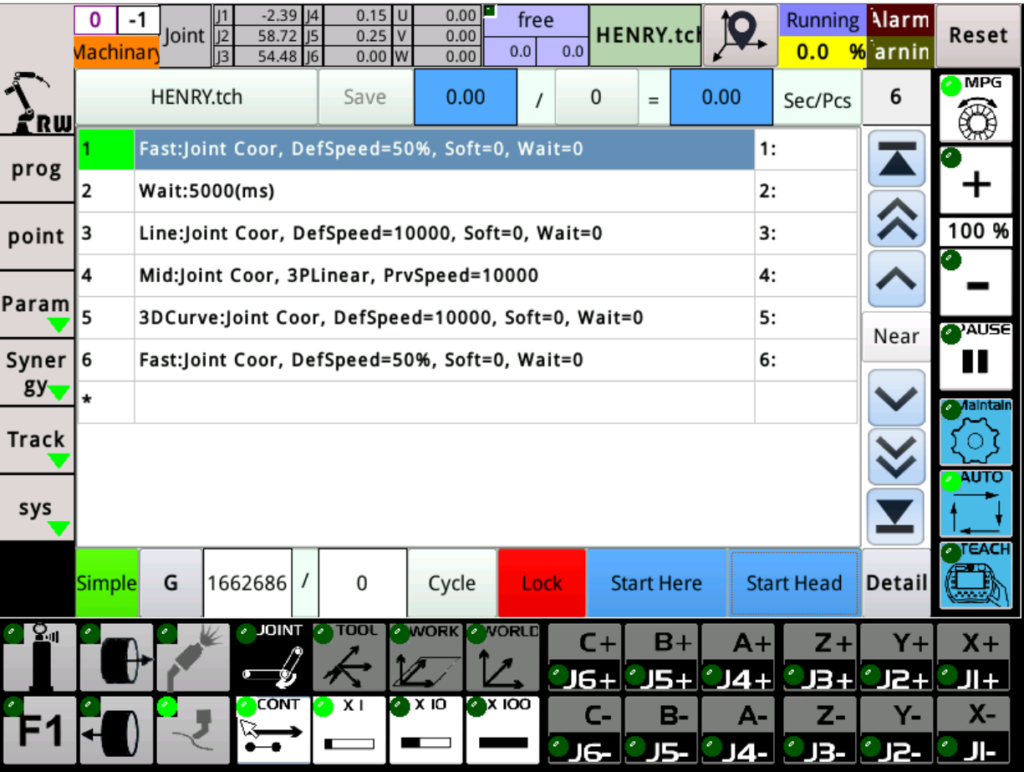The image size is (1024, 772).
Task: Click the waypoint path icon in the top bar
Action: click(740, 35)
